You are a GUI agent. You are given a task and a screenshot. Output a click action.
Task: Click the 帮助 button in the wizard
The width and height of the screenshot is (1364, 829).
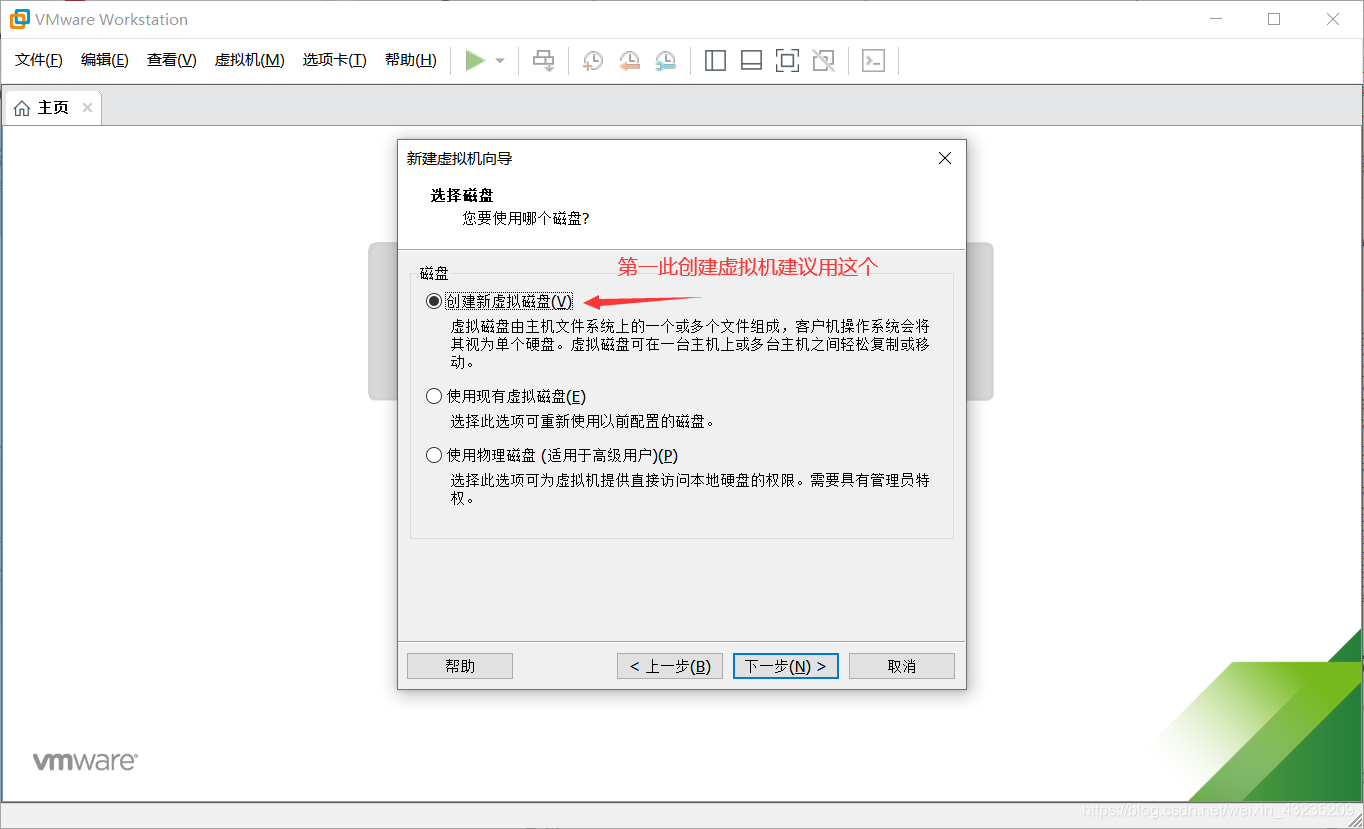tap(460, 666)
